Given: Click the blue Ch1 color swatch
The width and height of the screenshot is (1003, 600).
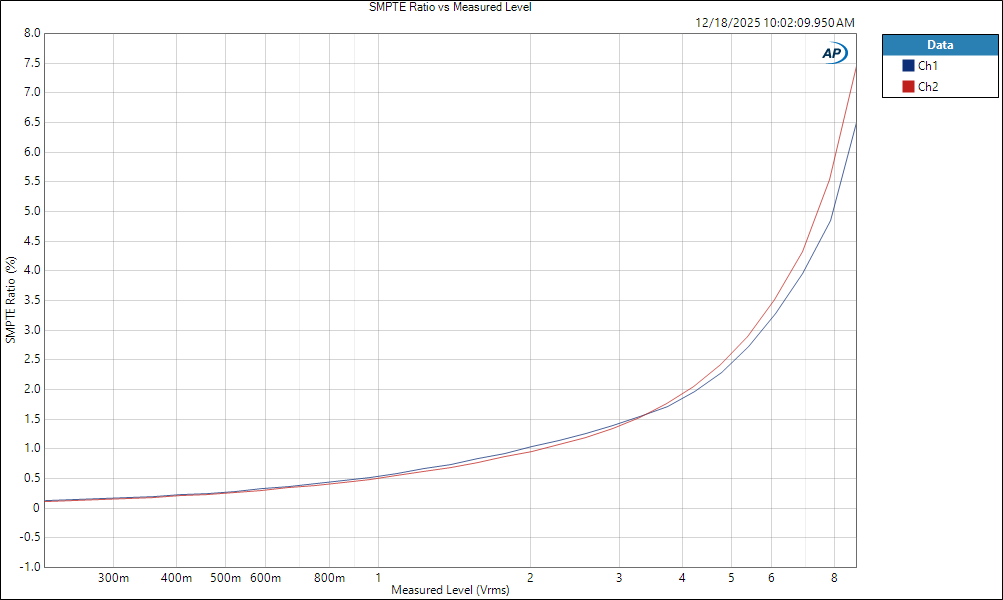Looking at the screenshot, I should pos(908,66).
